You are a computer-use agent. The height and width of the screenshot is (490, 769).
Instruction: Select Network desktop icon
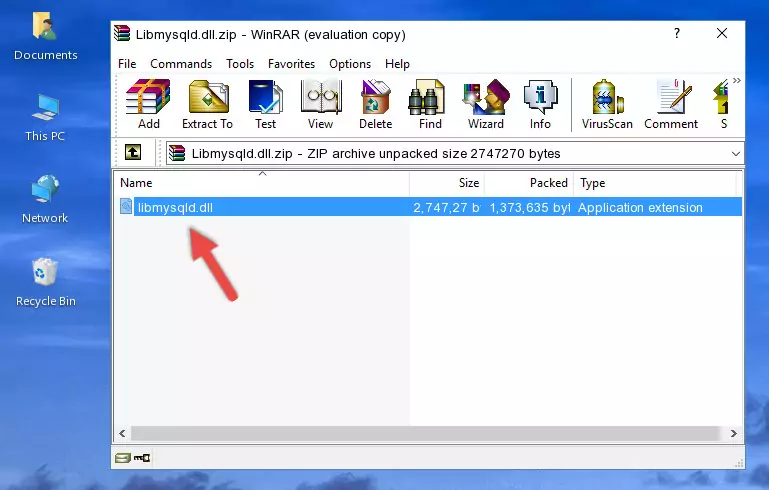[45, 199]
